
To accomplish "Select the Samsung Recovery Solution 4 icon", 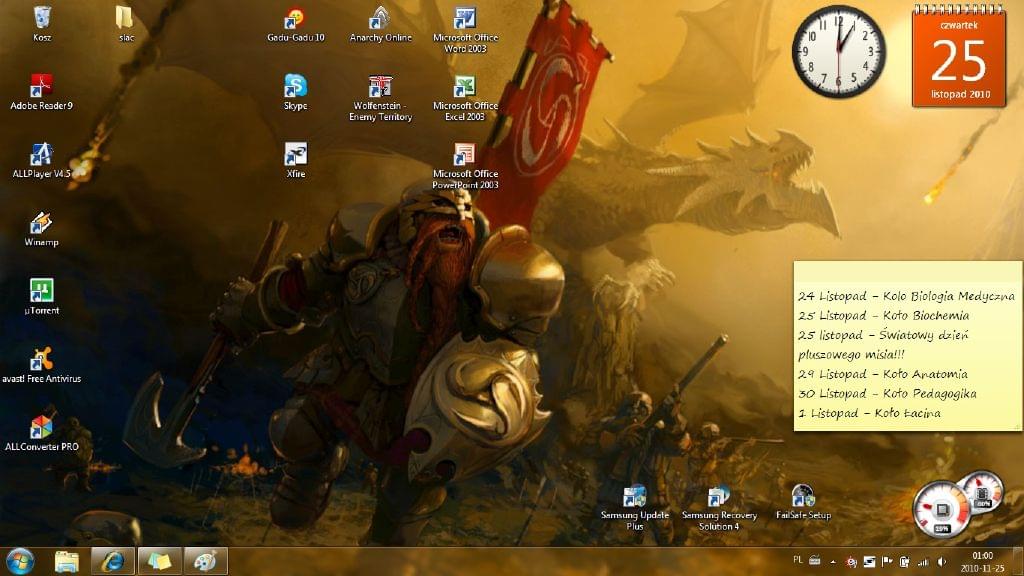I will 720,507.
